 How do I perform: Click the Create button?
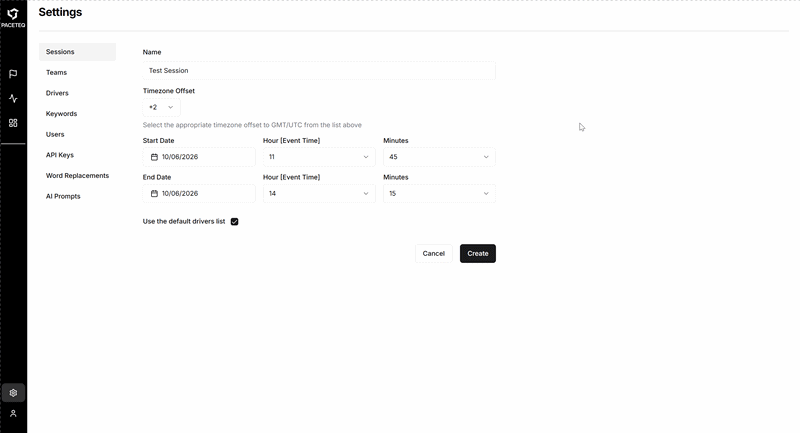(x=478, y=253)
